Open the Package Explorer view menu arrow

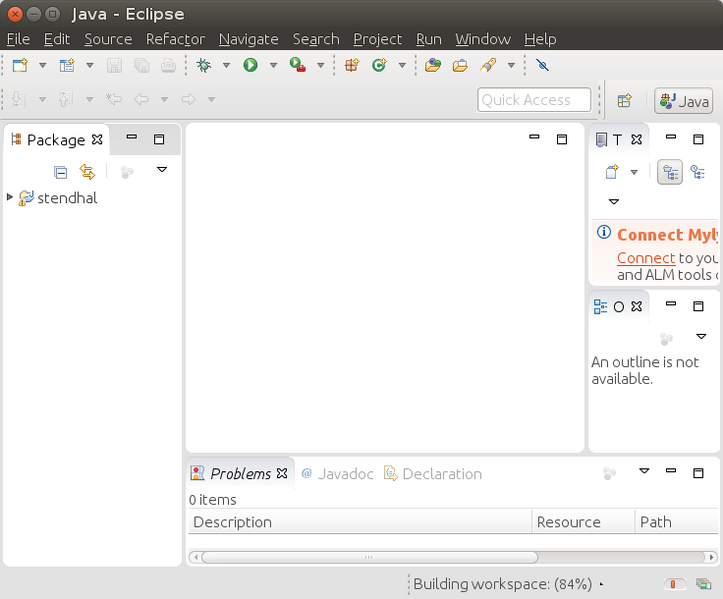point(162,171)
